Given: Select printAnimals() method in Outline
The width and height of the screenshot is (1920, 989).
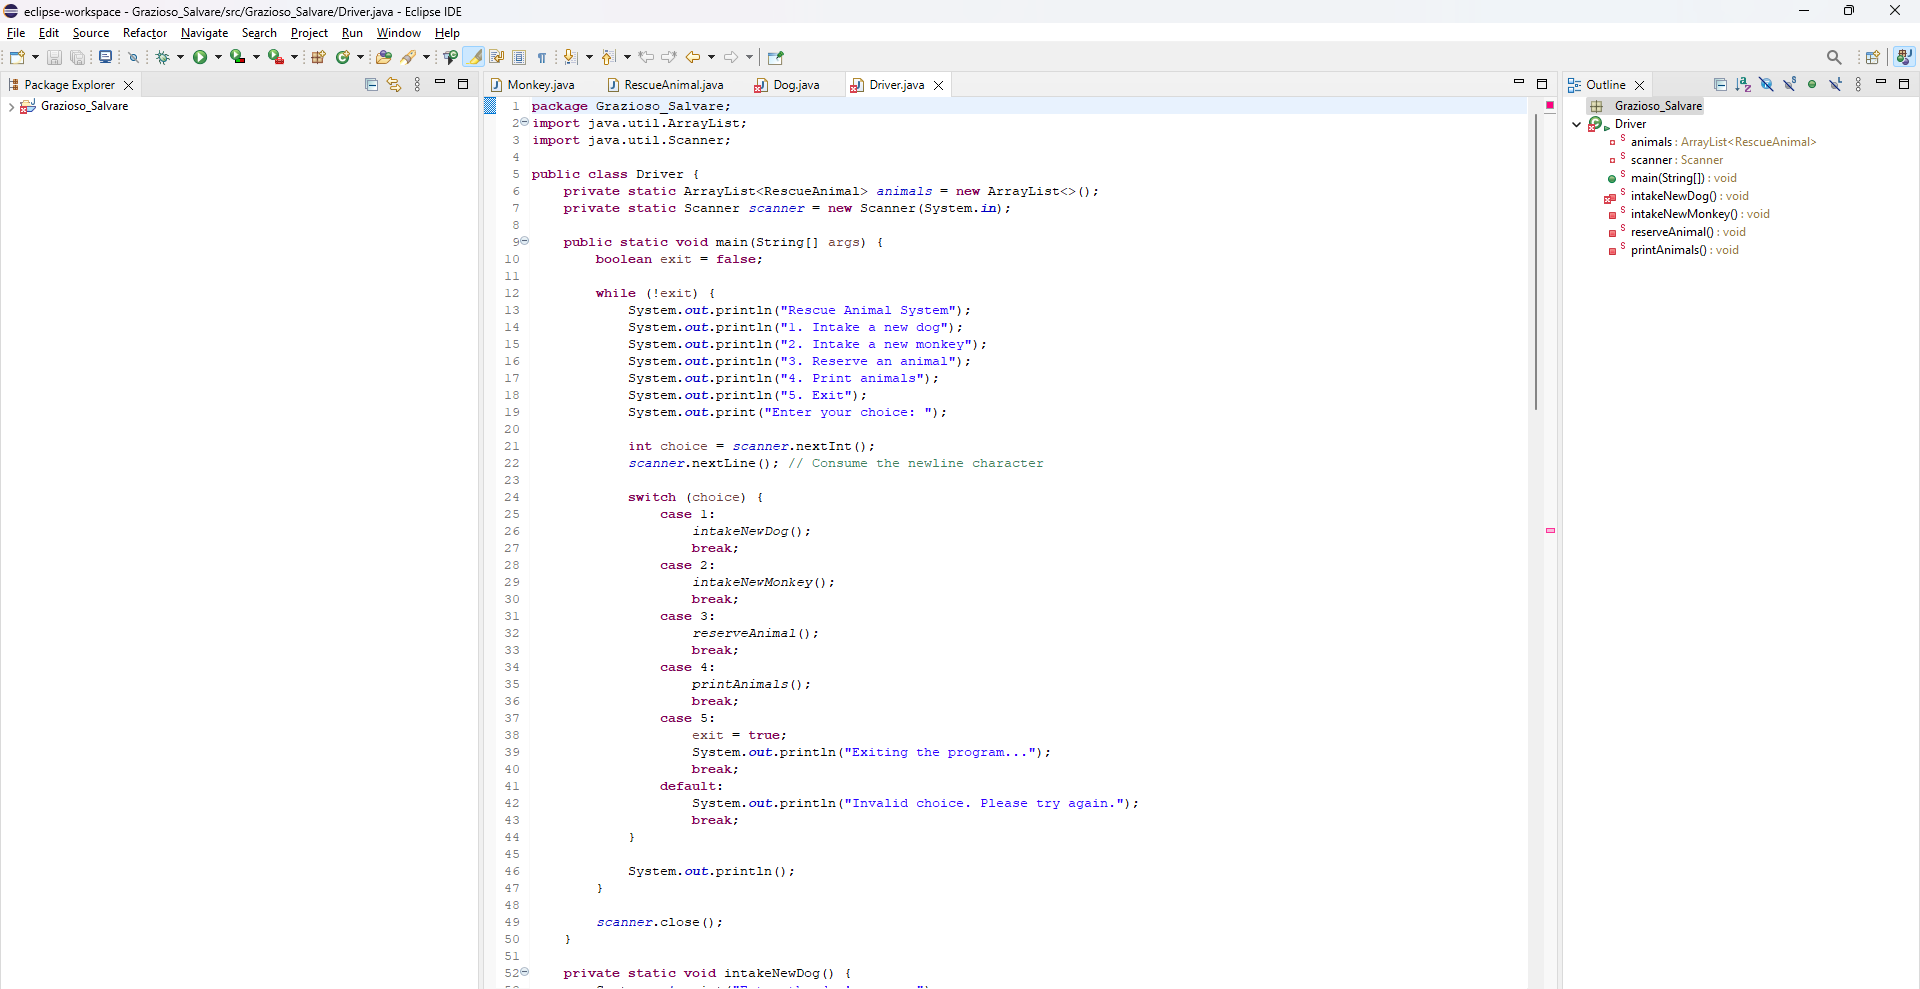Looking at the screenshot, I should 1668,250.
